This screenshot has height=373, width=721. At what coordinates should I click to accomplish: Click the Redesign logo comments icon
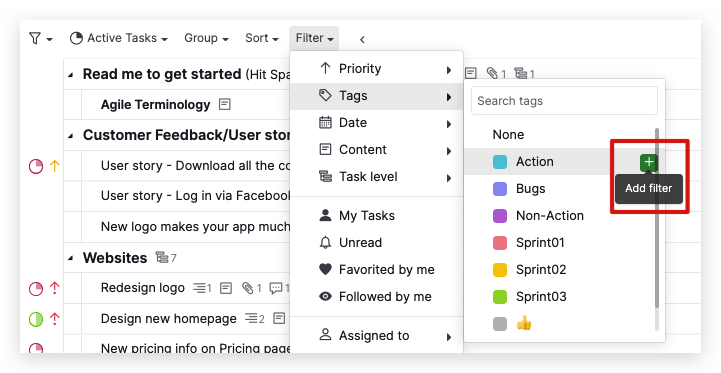[x=276, y=288]
